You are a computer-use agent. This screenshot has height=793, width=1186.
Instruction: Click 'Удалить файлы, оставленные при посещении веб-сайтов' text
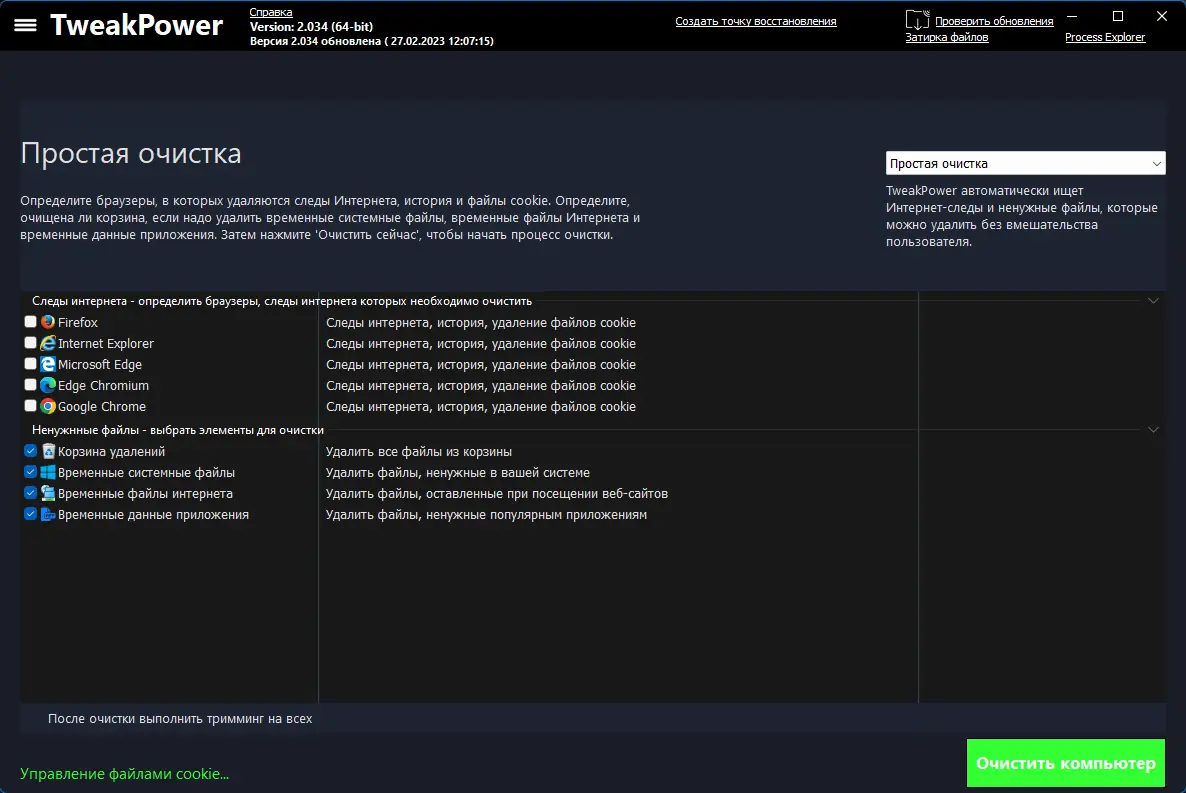[x=497, y=493]
